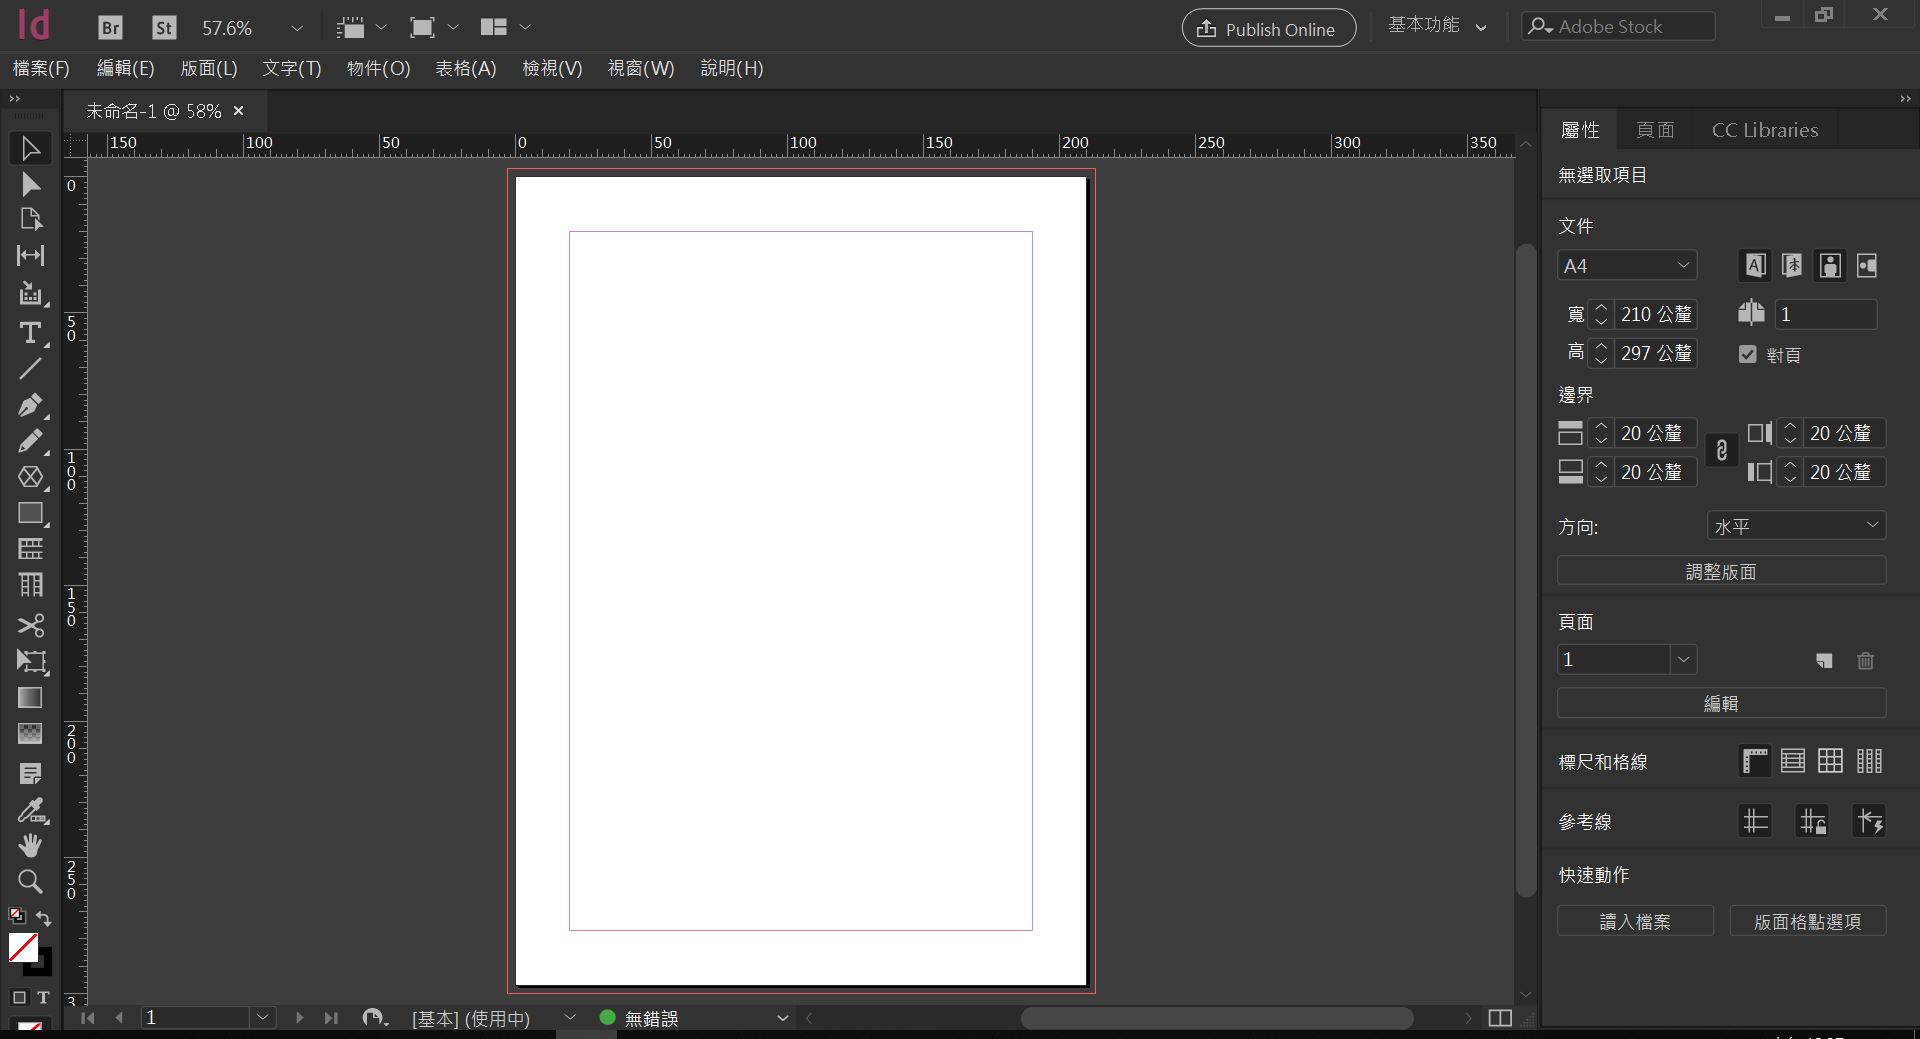Select the Hand tool
The image size is (1920, 1039).
point(30,846)
